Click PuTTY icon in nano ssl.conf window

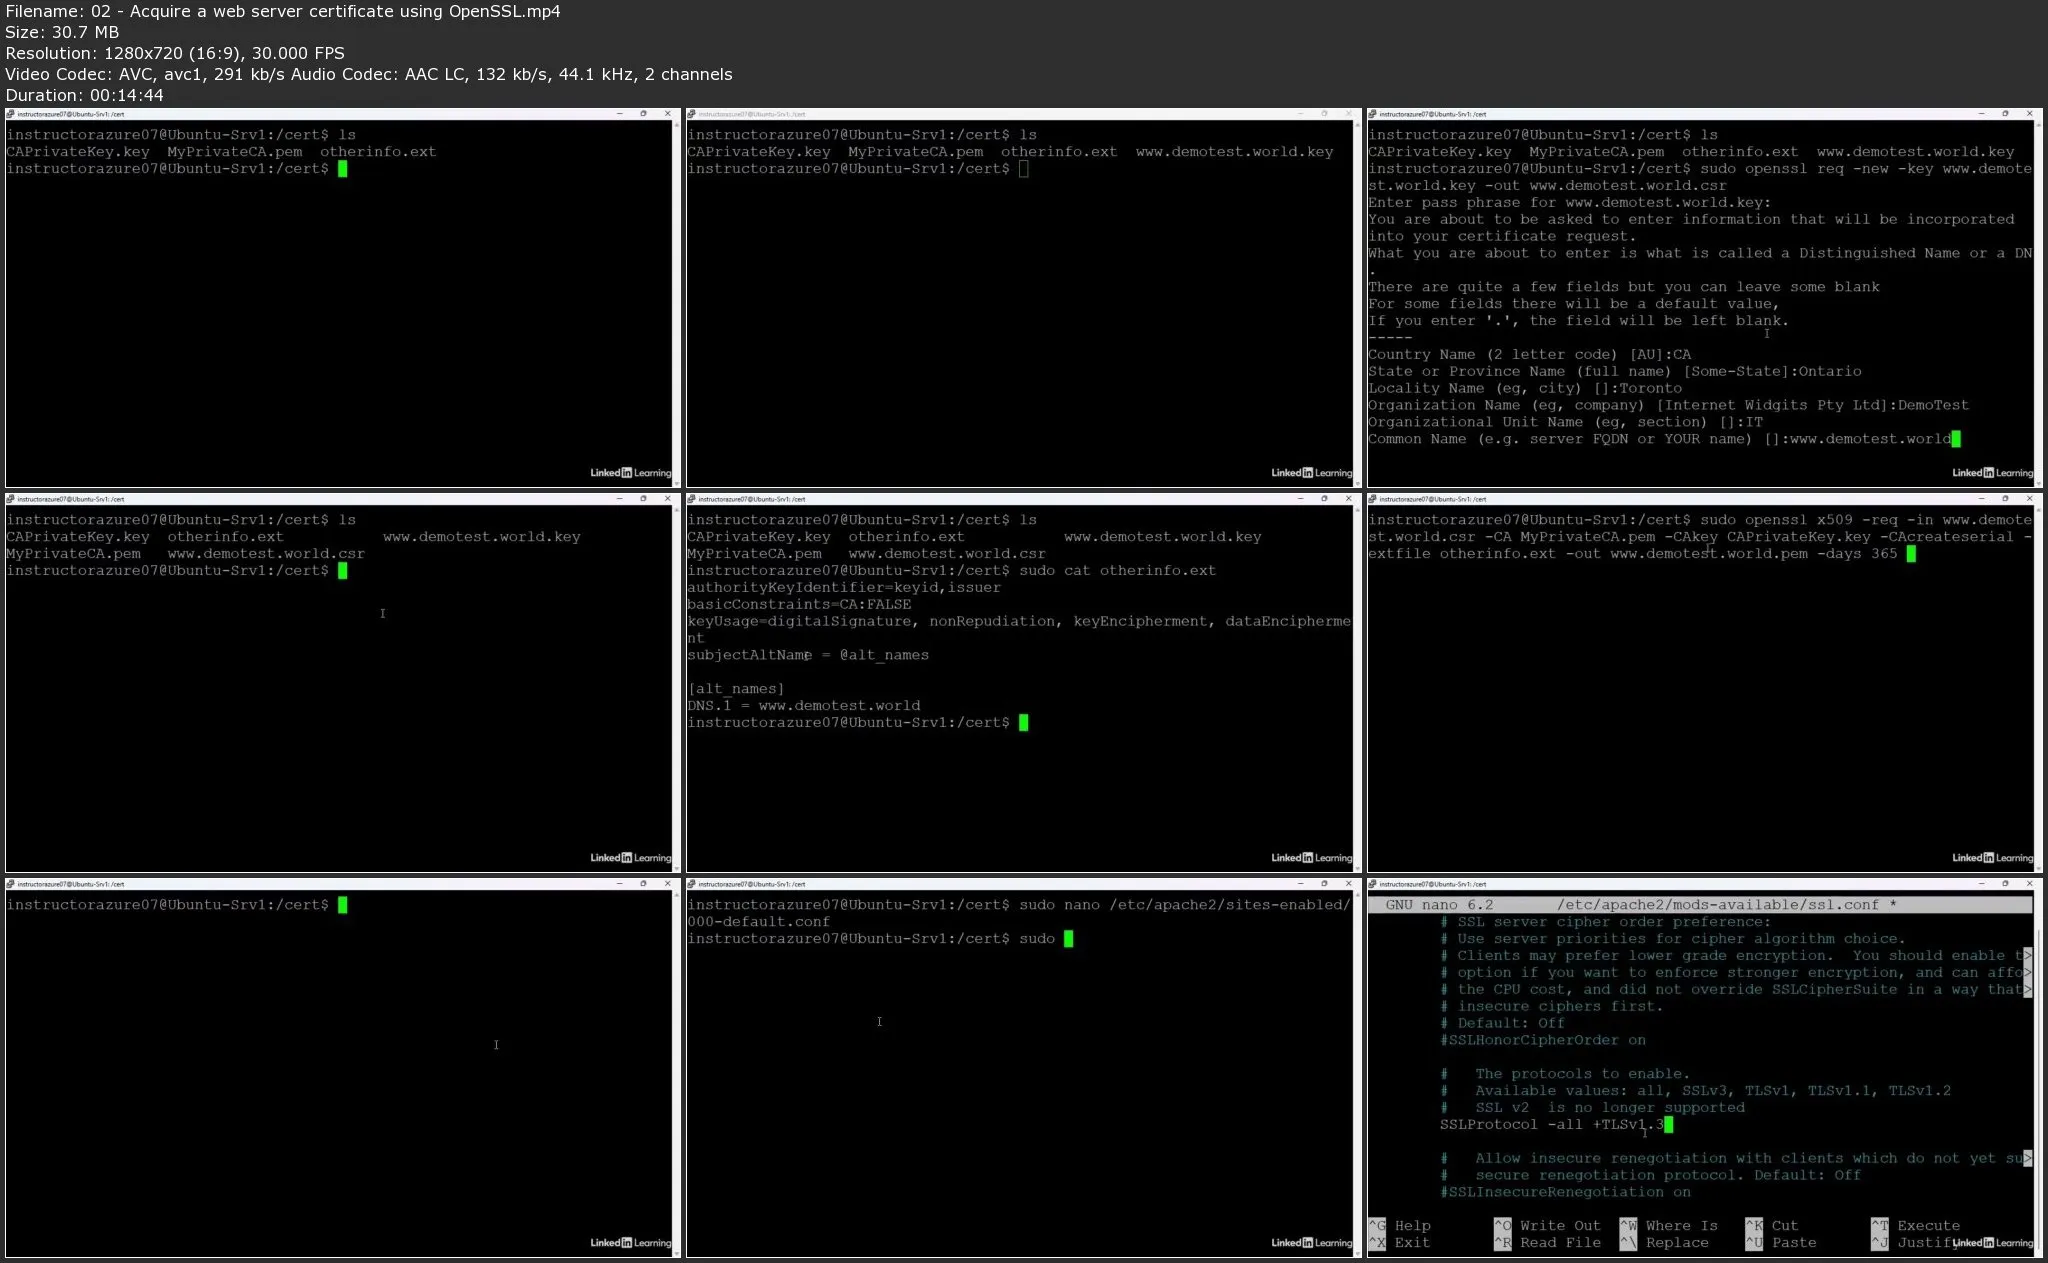pos(1373,884)
